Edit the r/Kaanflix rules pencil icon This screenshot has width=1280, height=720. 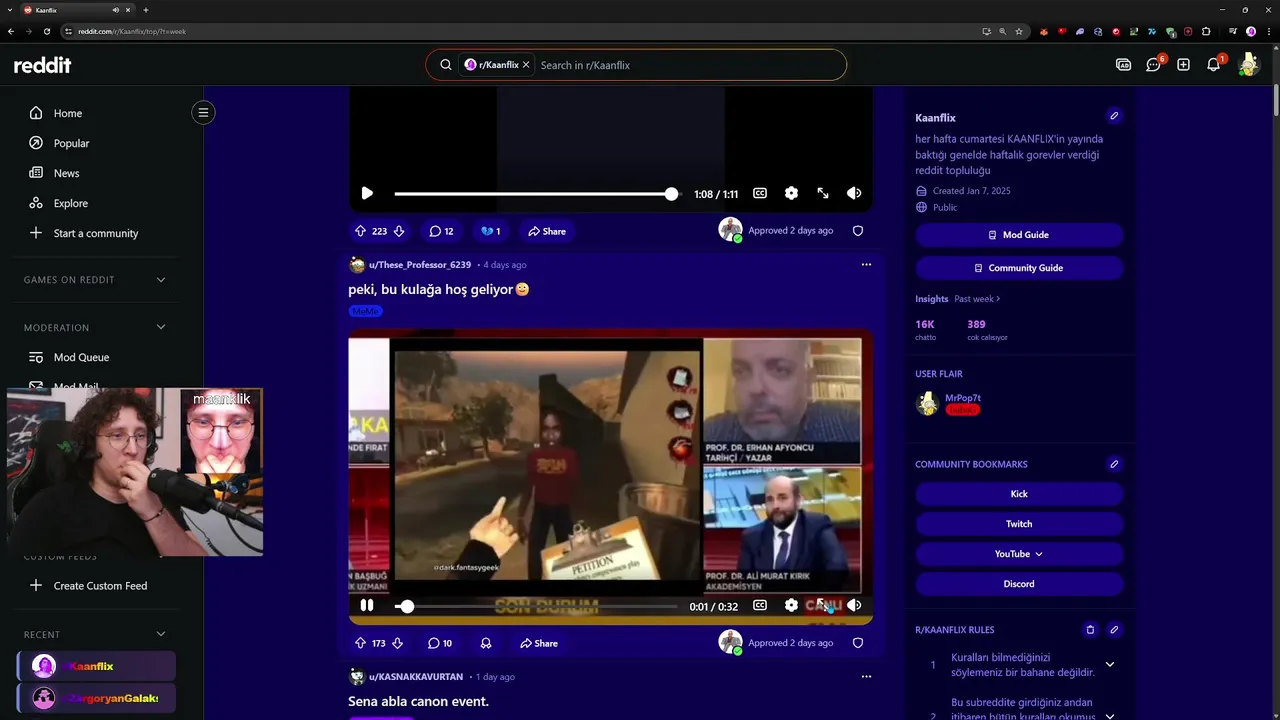click(x=1114, y=630)
